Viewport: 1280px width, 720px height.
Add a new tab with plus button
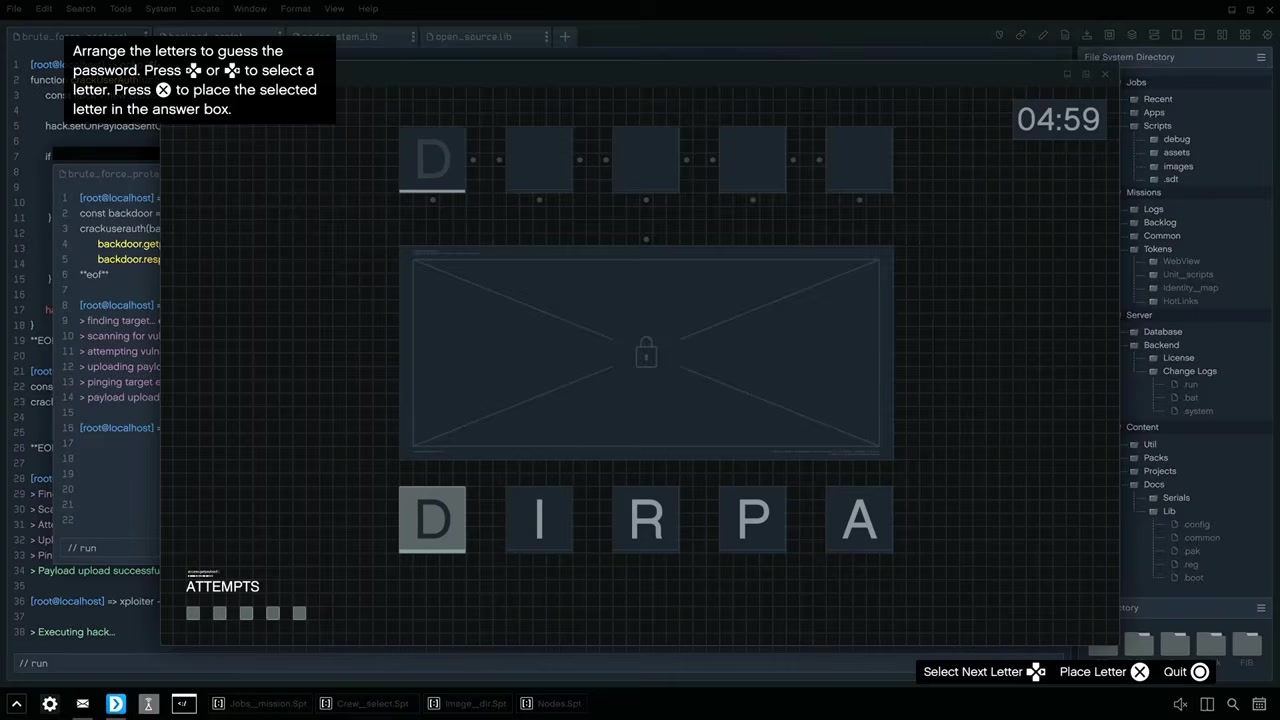click(x=565, y=36)
